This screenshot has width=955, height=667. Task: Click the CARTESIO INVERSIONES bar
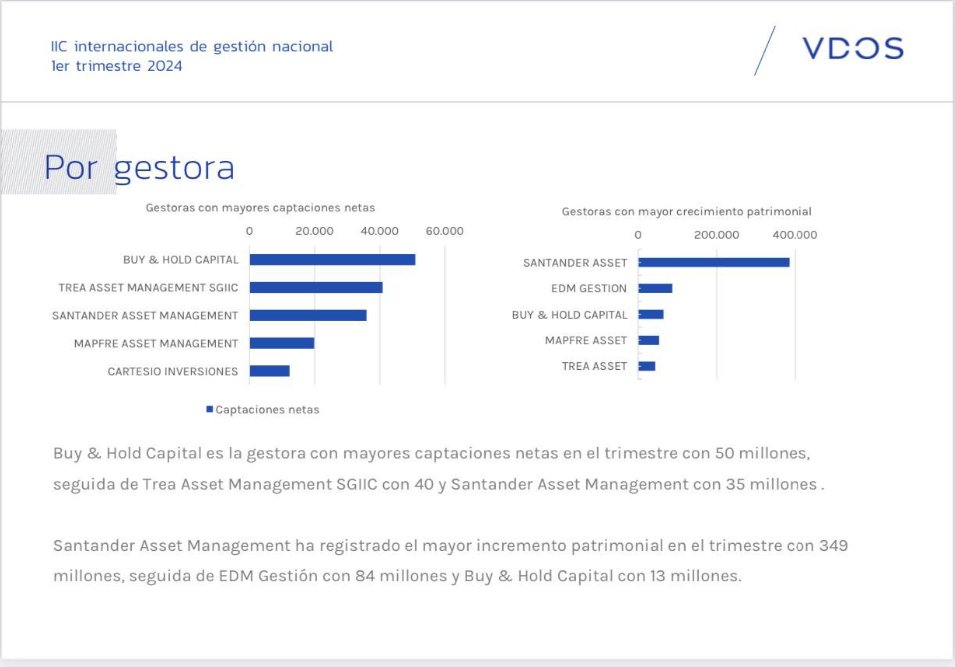(x=270, y=371)
